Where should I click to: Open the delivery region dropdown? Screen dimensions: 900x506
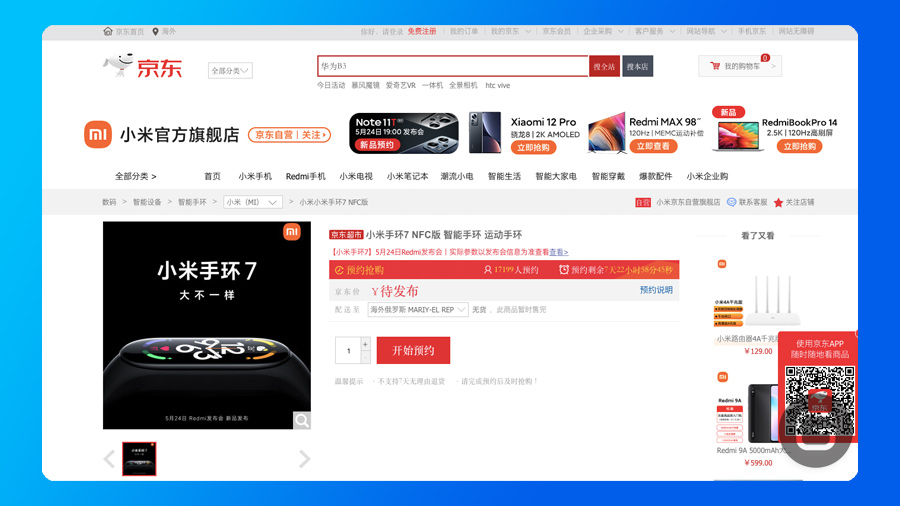point(418,310)
